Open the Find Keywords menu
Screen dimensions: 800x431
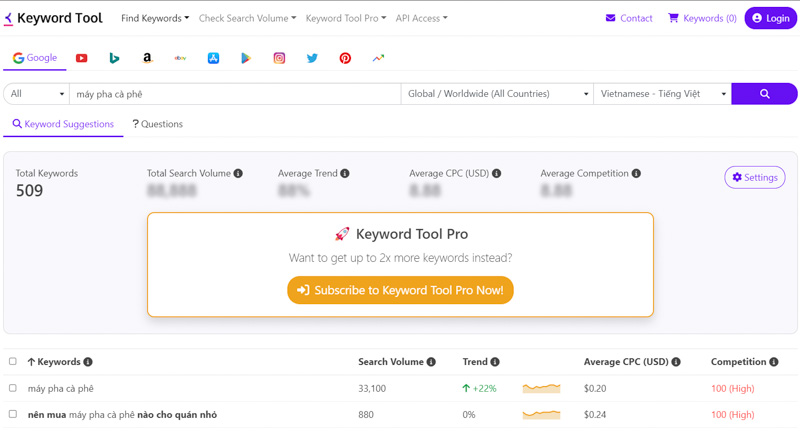click(x=155, y=18)
